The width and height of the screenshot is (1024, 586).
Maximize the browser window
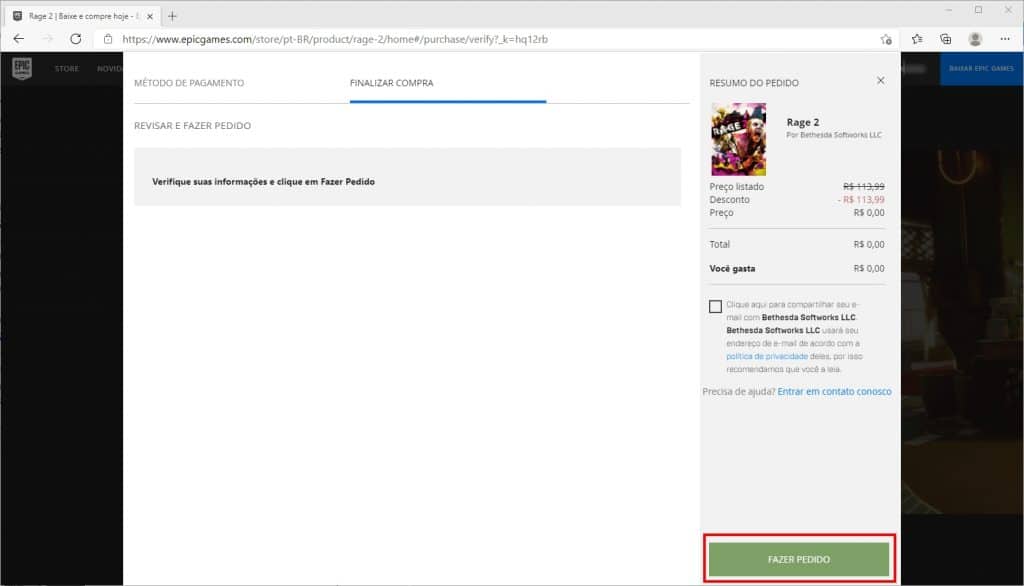978,10
